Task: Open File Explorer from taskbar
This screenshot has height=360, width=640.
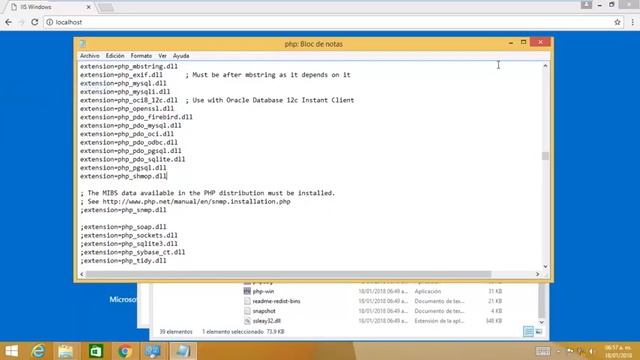Action: click(65, 351)
